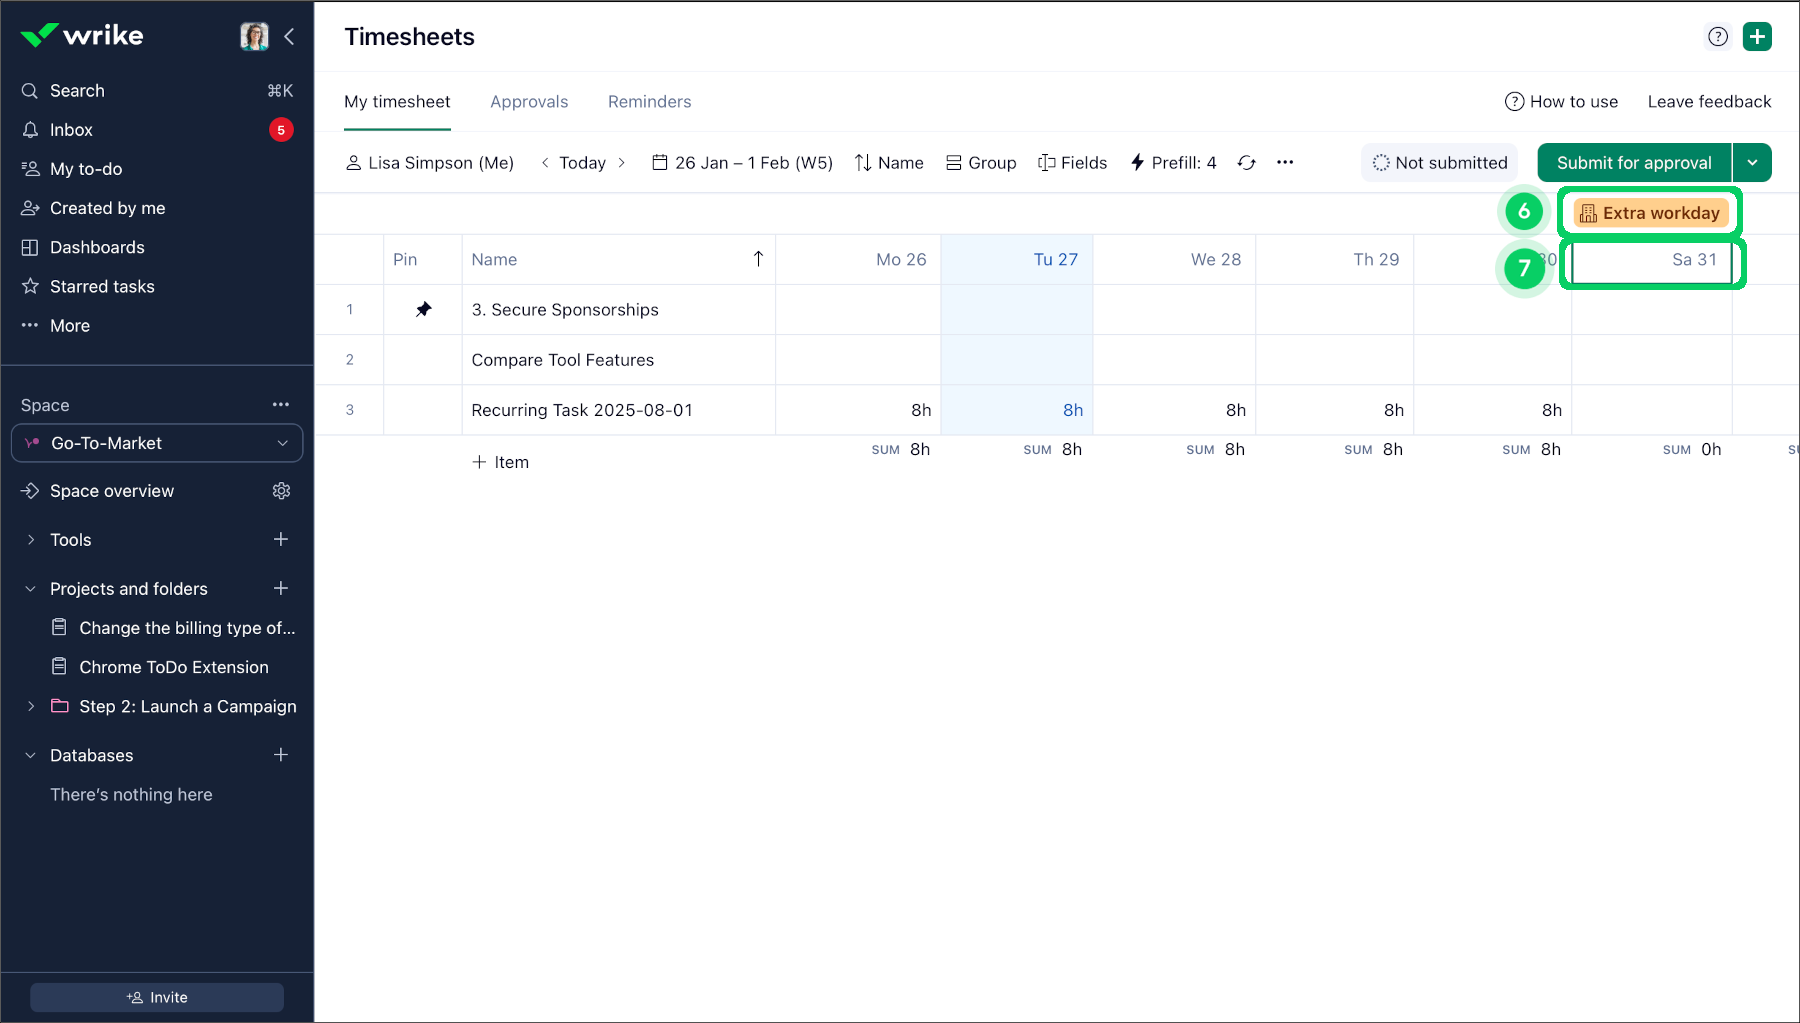
Task: Open help via question mark icon
Action: coord(1718,37)
